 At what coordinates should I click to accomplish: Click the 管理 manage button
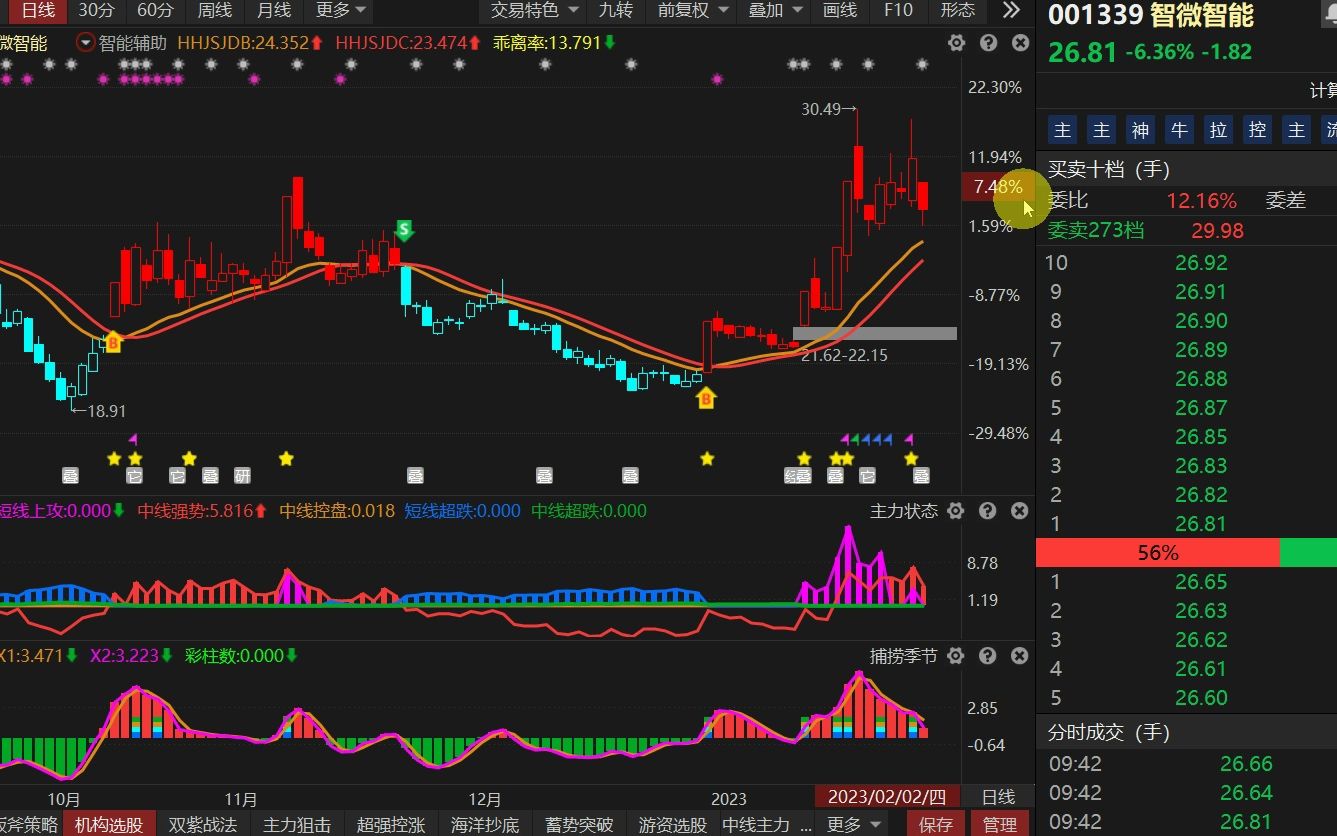click(1000, 825)
